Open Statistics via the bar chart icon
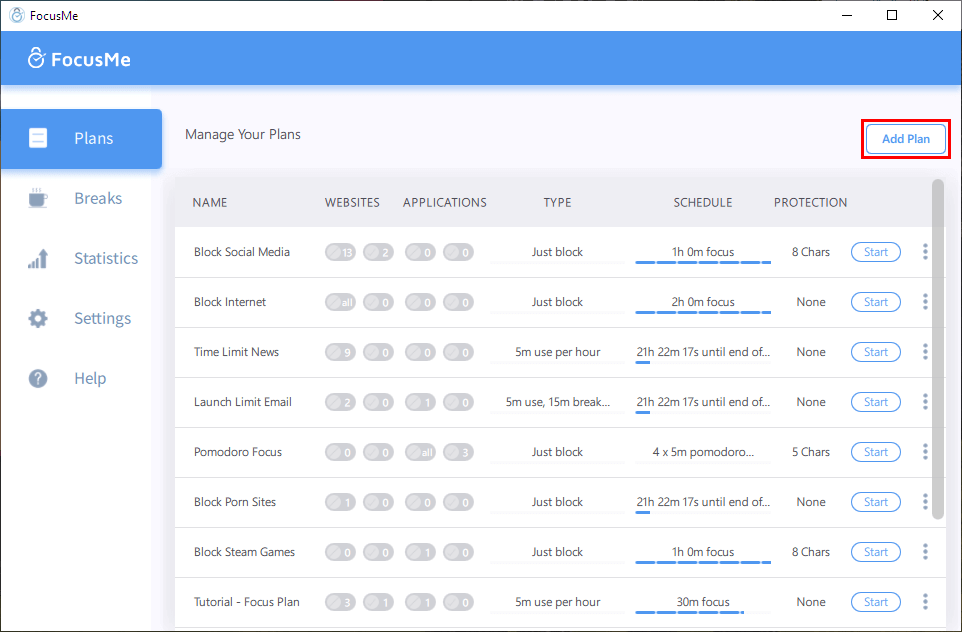Viewport: 962px width, 632px height. coord(37,258)
